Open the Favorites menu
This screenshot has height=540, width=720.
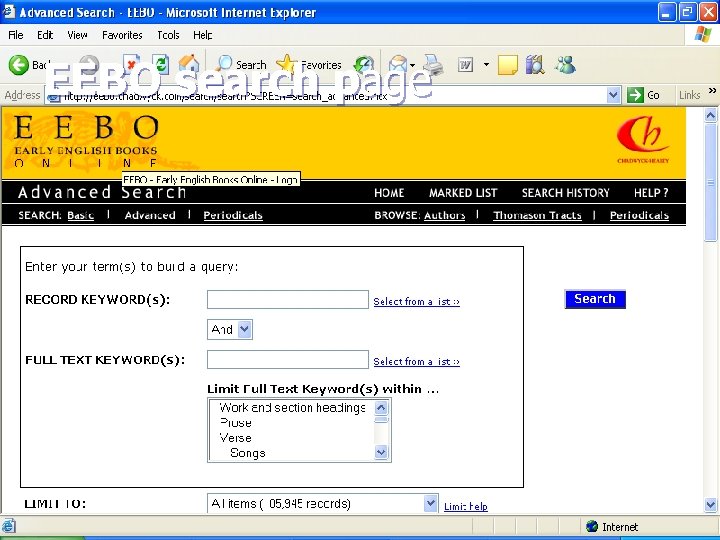pos(122,35)
